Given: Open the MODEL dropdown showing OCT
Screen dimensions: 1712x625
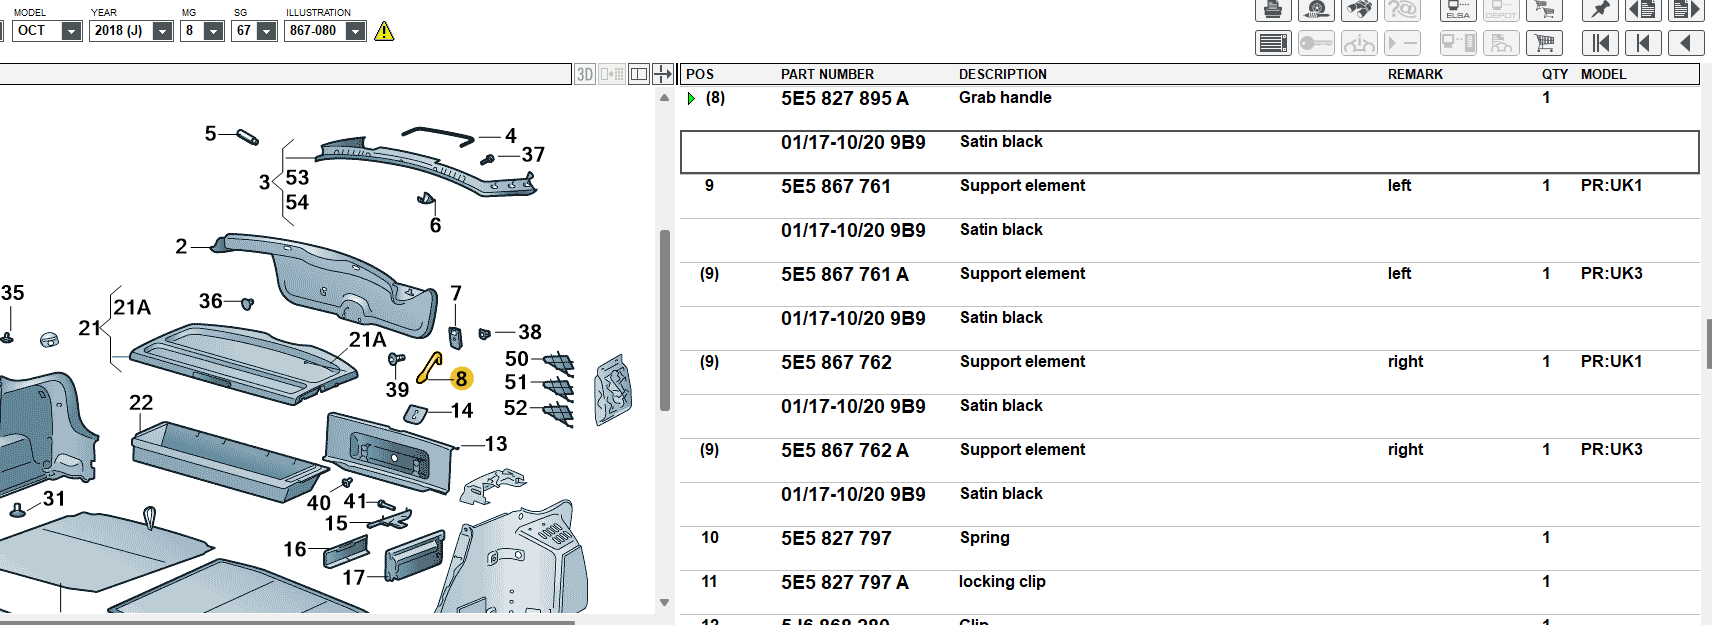Looking at the screenshot, I should 71,31.
